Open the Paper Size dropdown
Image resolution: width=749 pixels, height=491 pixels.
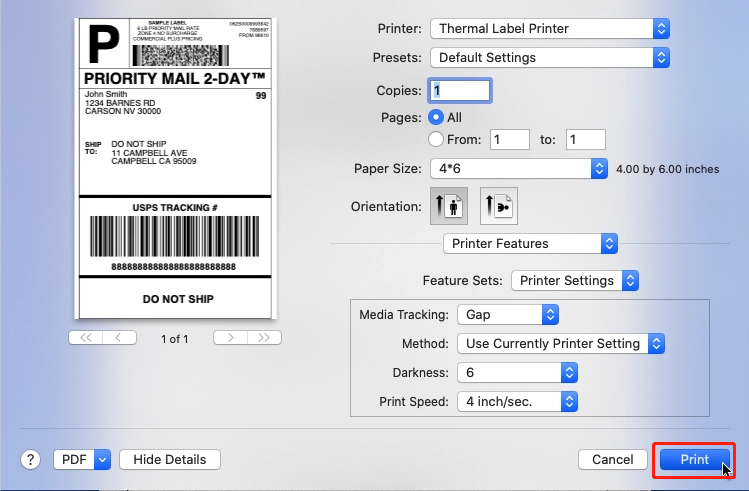click(x=519, y=169)
